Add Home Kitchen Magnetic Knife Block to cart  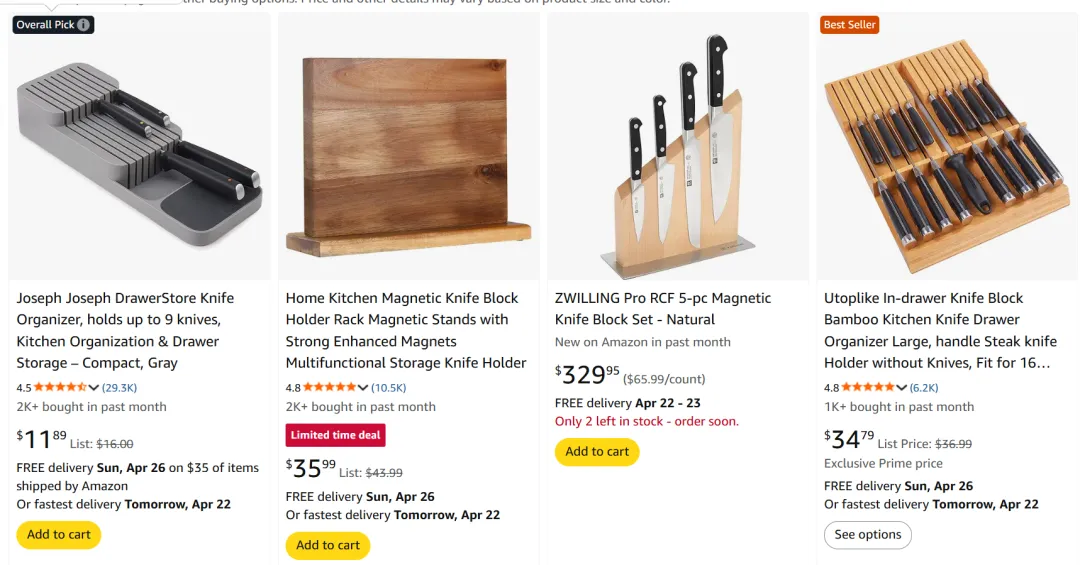pos(328,546)
